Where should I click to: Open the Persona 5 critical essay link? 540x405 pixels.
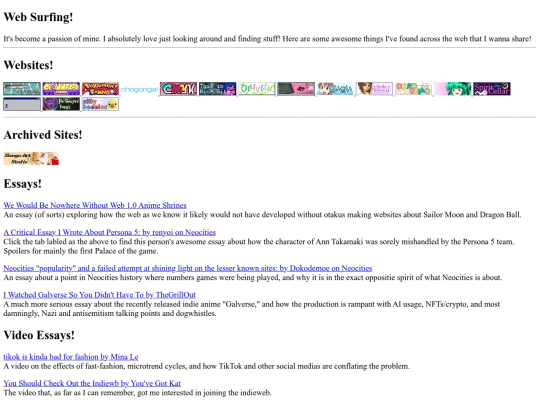[x=110, y=232]
